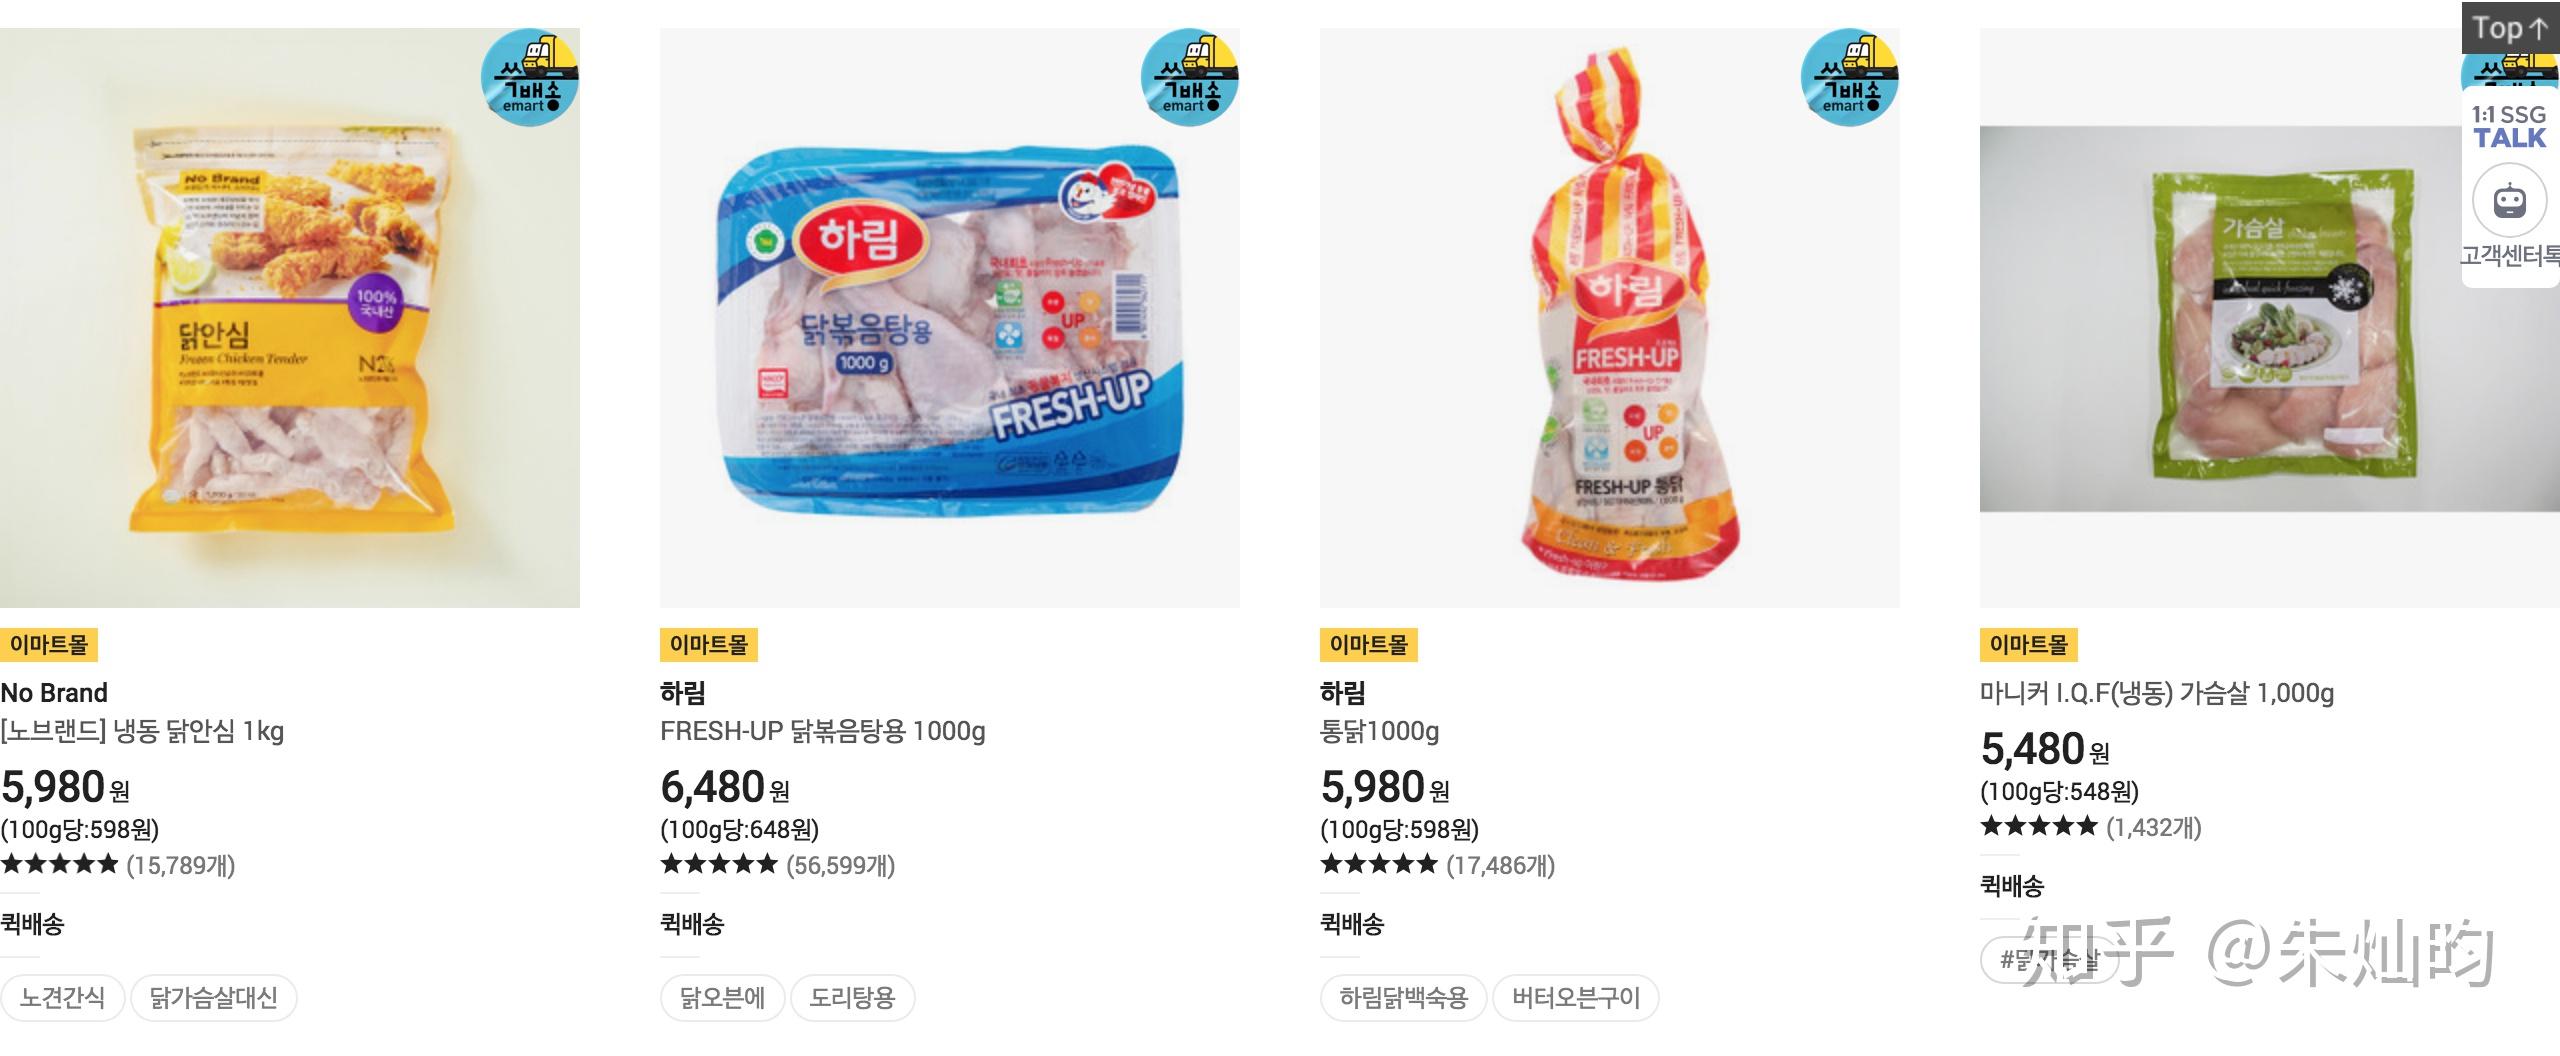Click the five-star rating of 마니커 가슴살
2560x1056 pixels.
(x=2039, y=826)
